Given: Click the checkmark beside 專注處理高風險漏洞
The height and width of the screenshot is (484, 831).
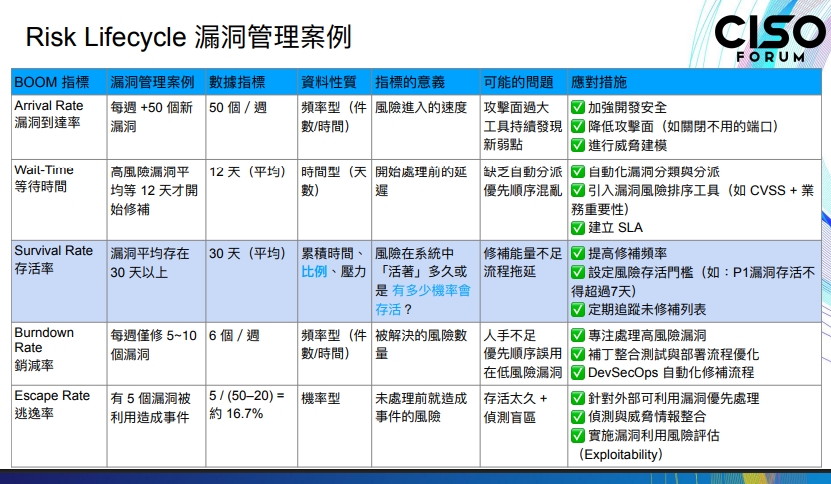Looking at the screenshot, I should 578,335.
